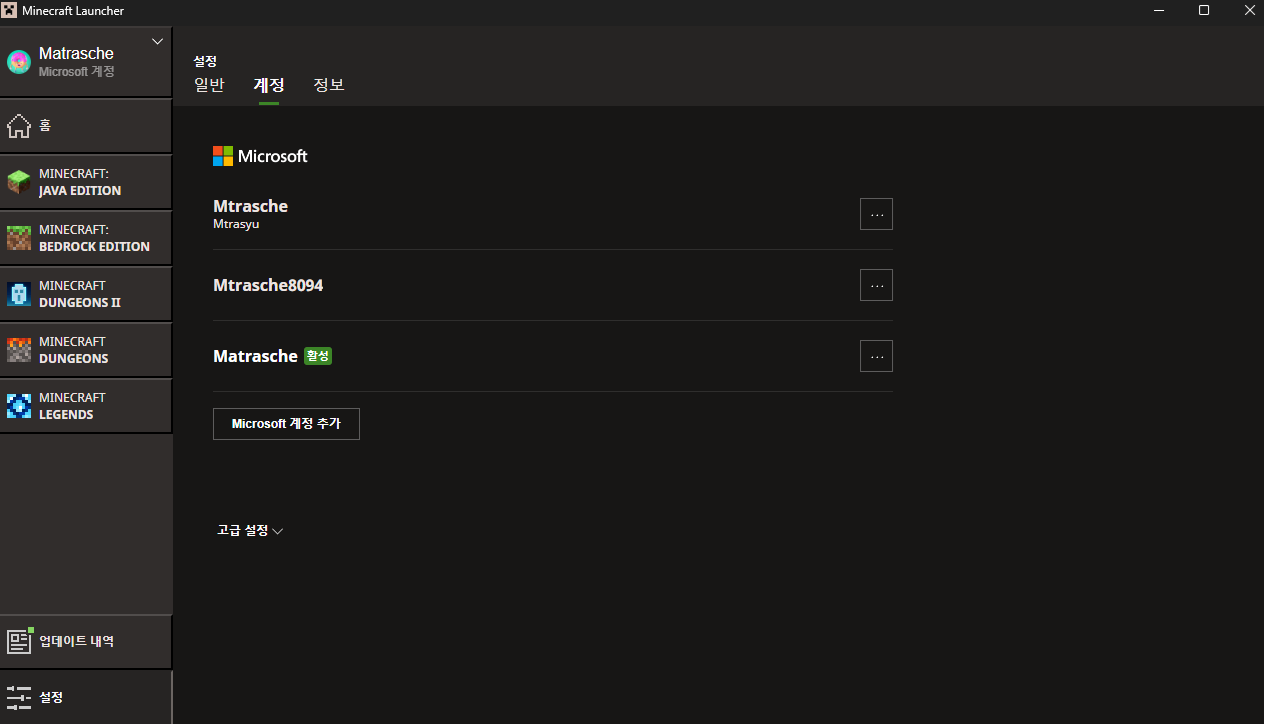Go to MINECRAFT DUNGEONS sidebar entry

pyautogui.click(x=86, y=350)
